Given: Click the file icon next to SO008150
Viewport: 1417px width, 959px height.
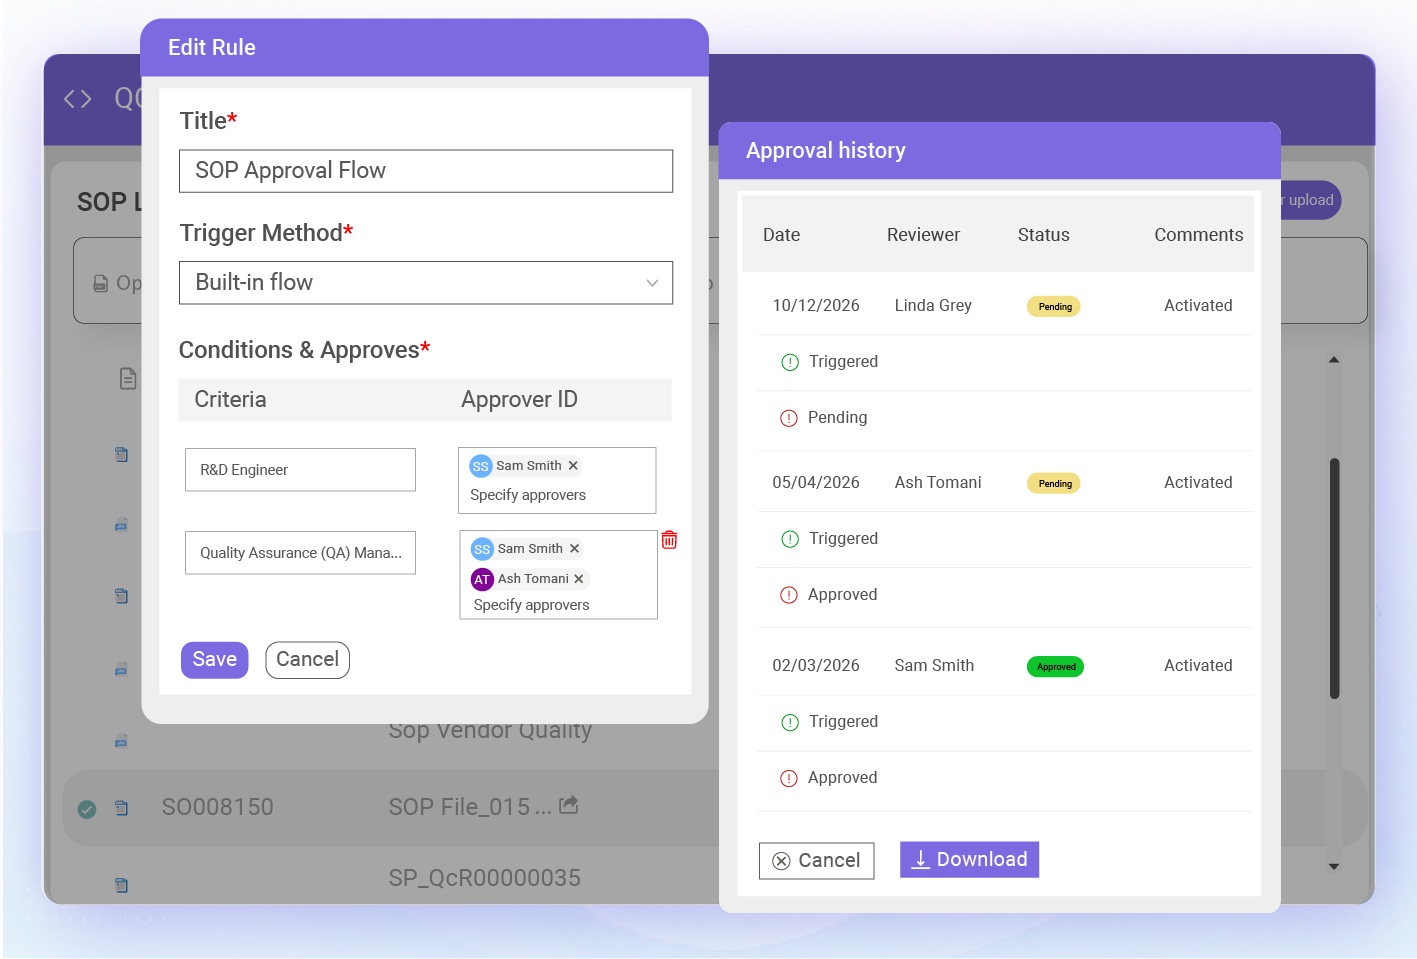Looking at the screenshot, I should tap(121, 808).
